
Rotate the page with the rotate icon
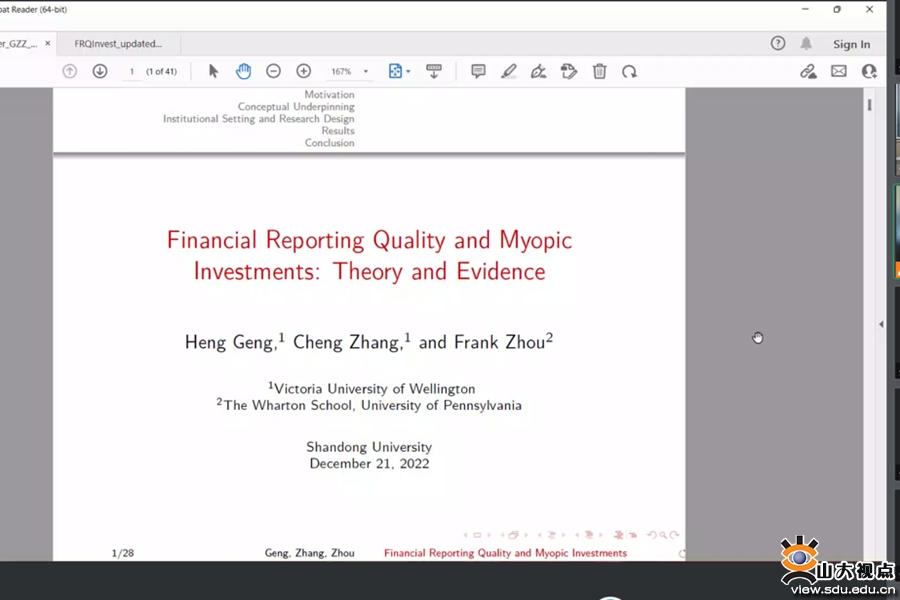[630, 71]
